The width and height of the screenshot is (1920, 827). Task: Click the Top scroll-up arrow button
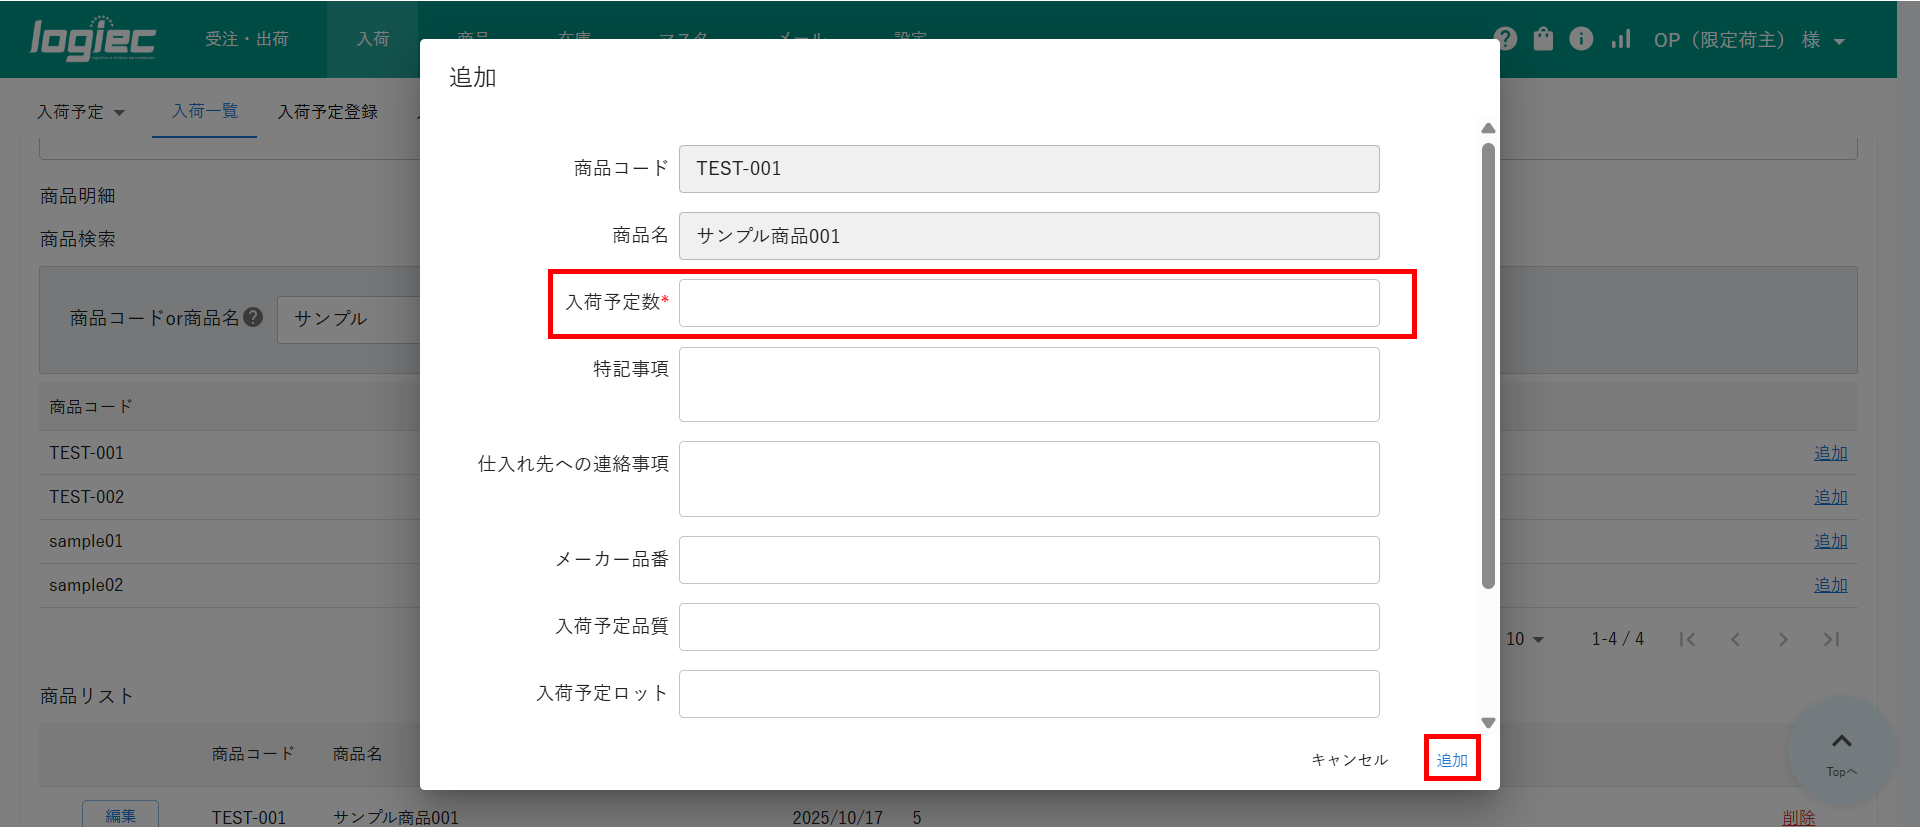coord(1841,751)
